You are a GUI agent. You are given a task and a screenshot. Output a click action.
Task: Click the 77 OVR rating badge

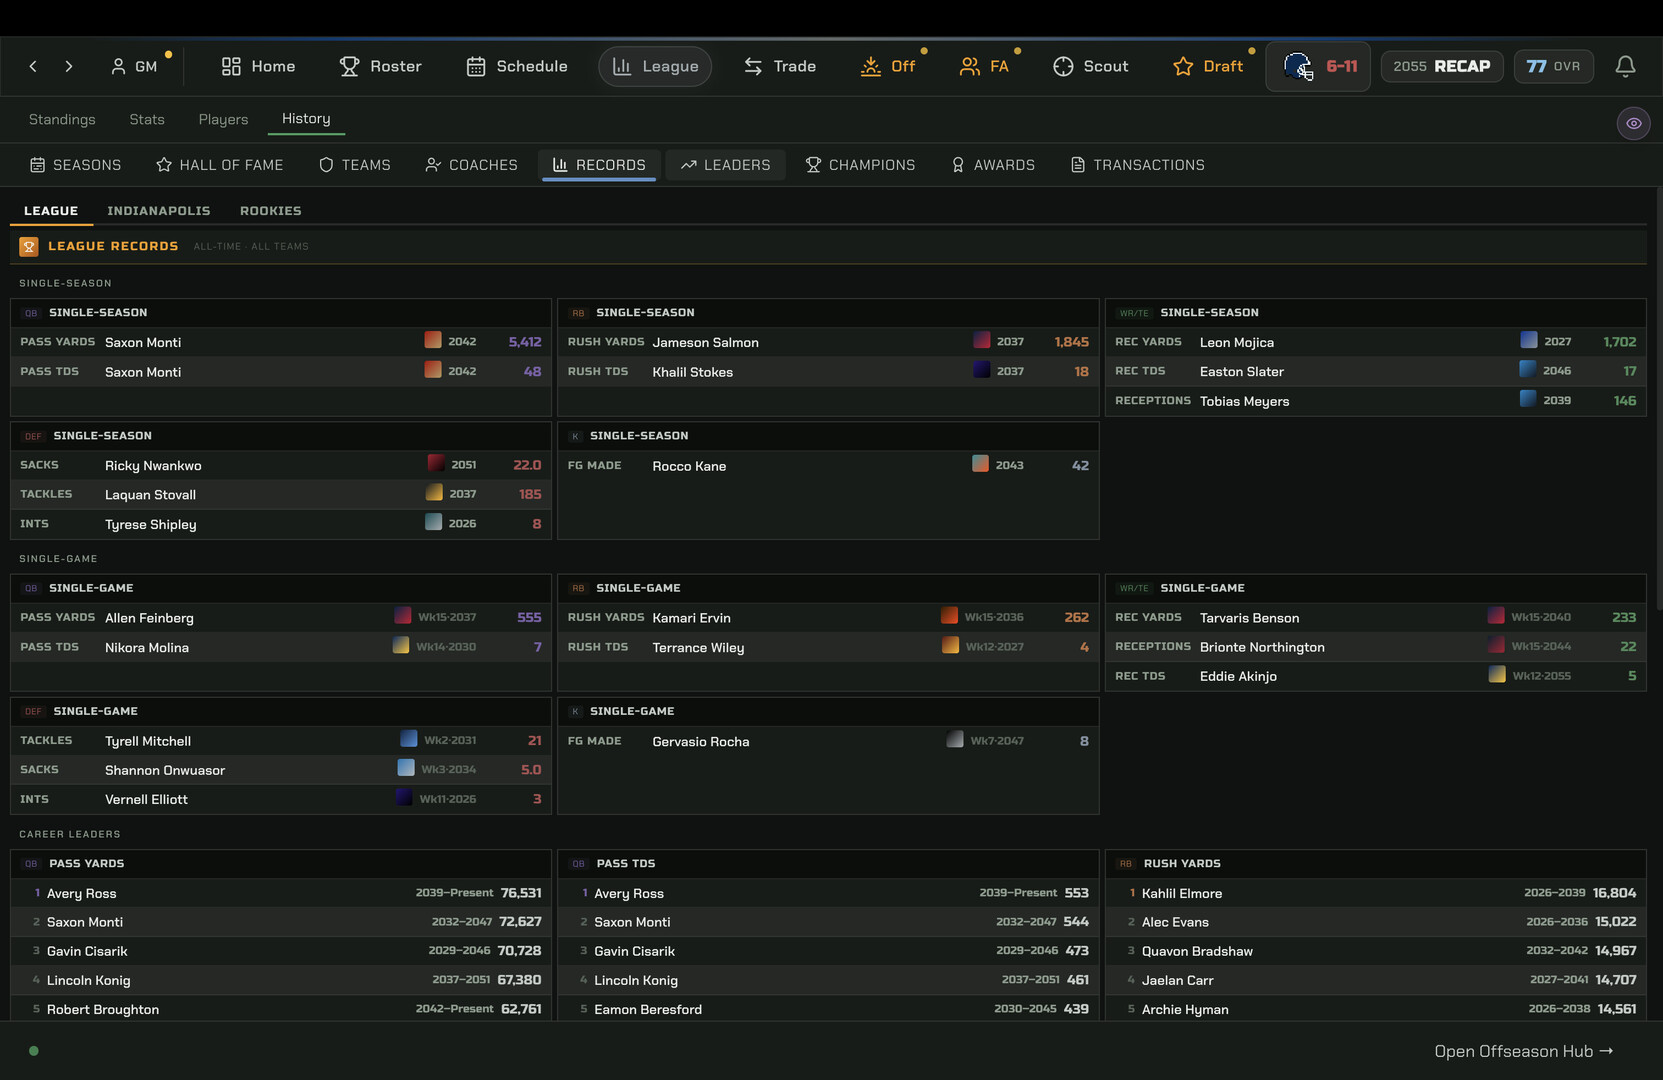click(1553, 66)
